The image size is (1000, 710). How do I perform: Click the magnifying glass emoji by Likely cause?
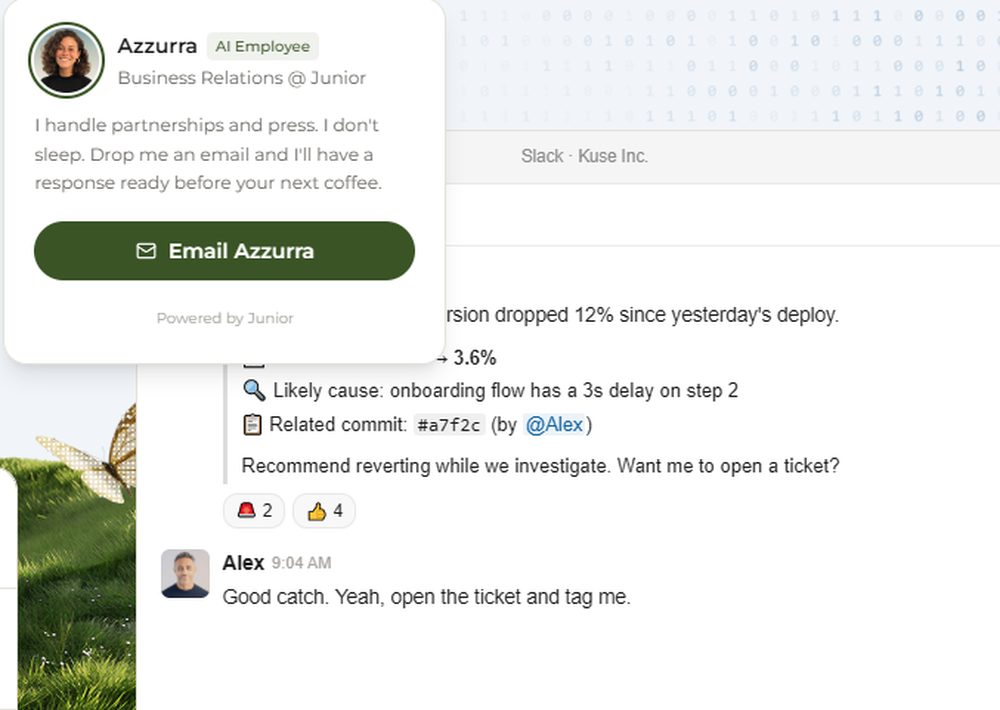(x=253, y=390)
